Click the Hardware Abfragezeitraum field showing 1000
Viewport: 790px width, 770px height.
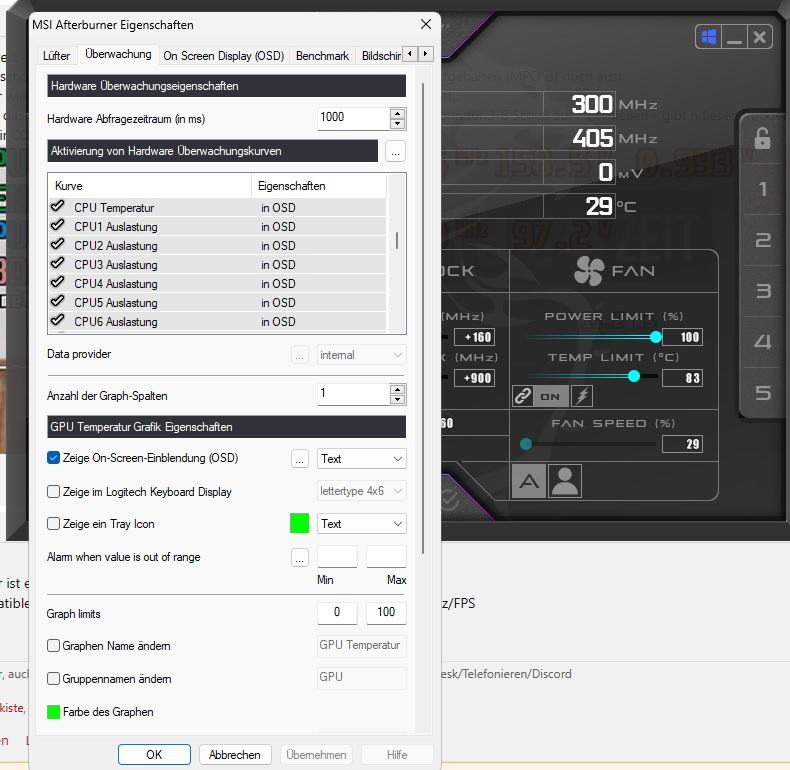tap(353, 118)
